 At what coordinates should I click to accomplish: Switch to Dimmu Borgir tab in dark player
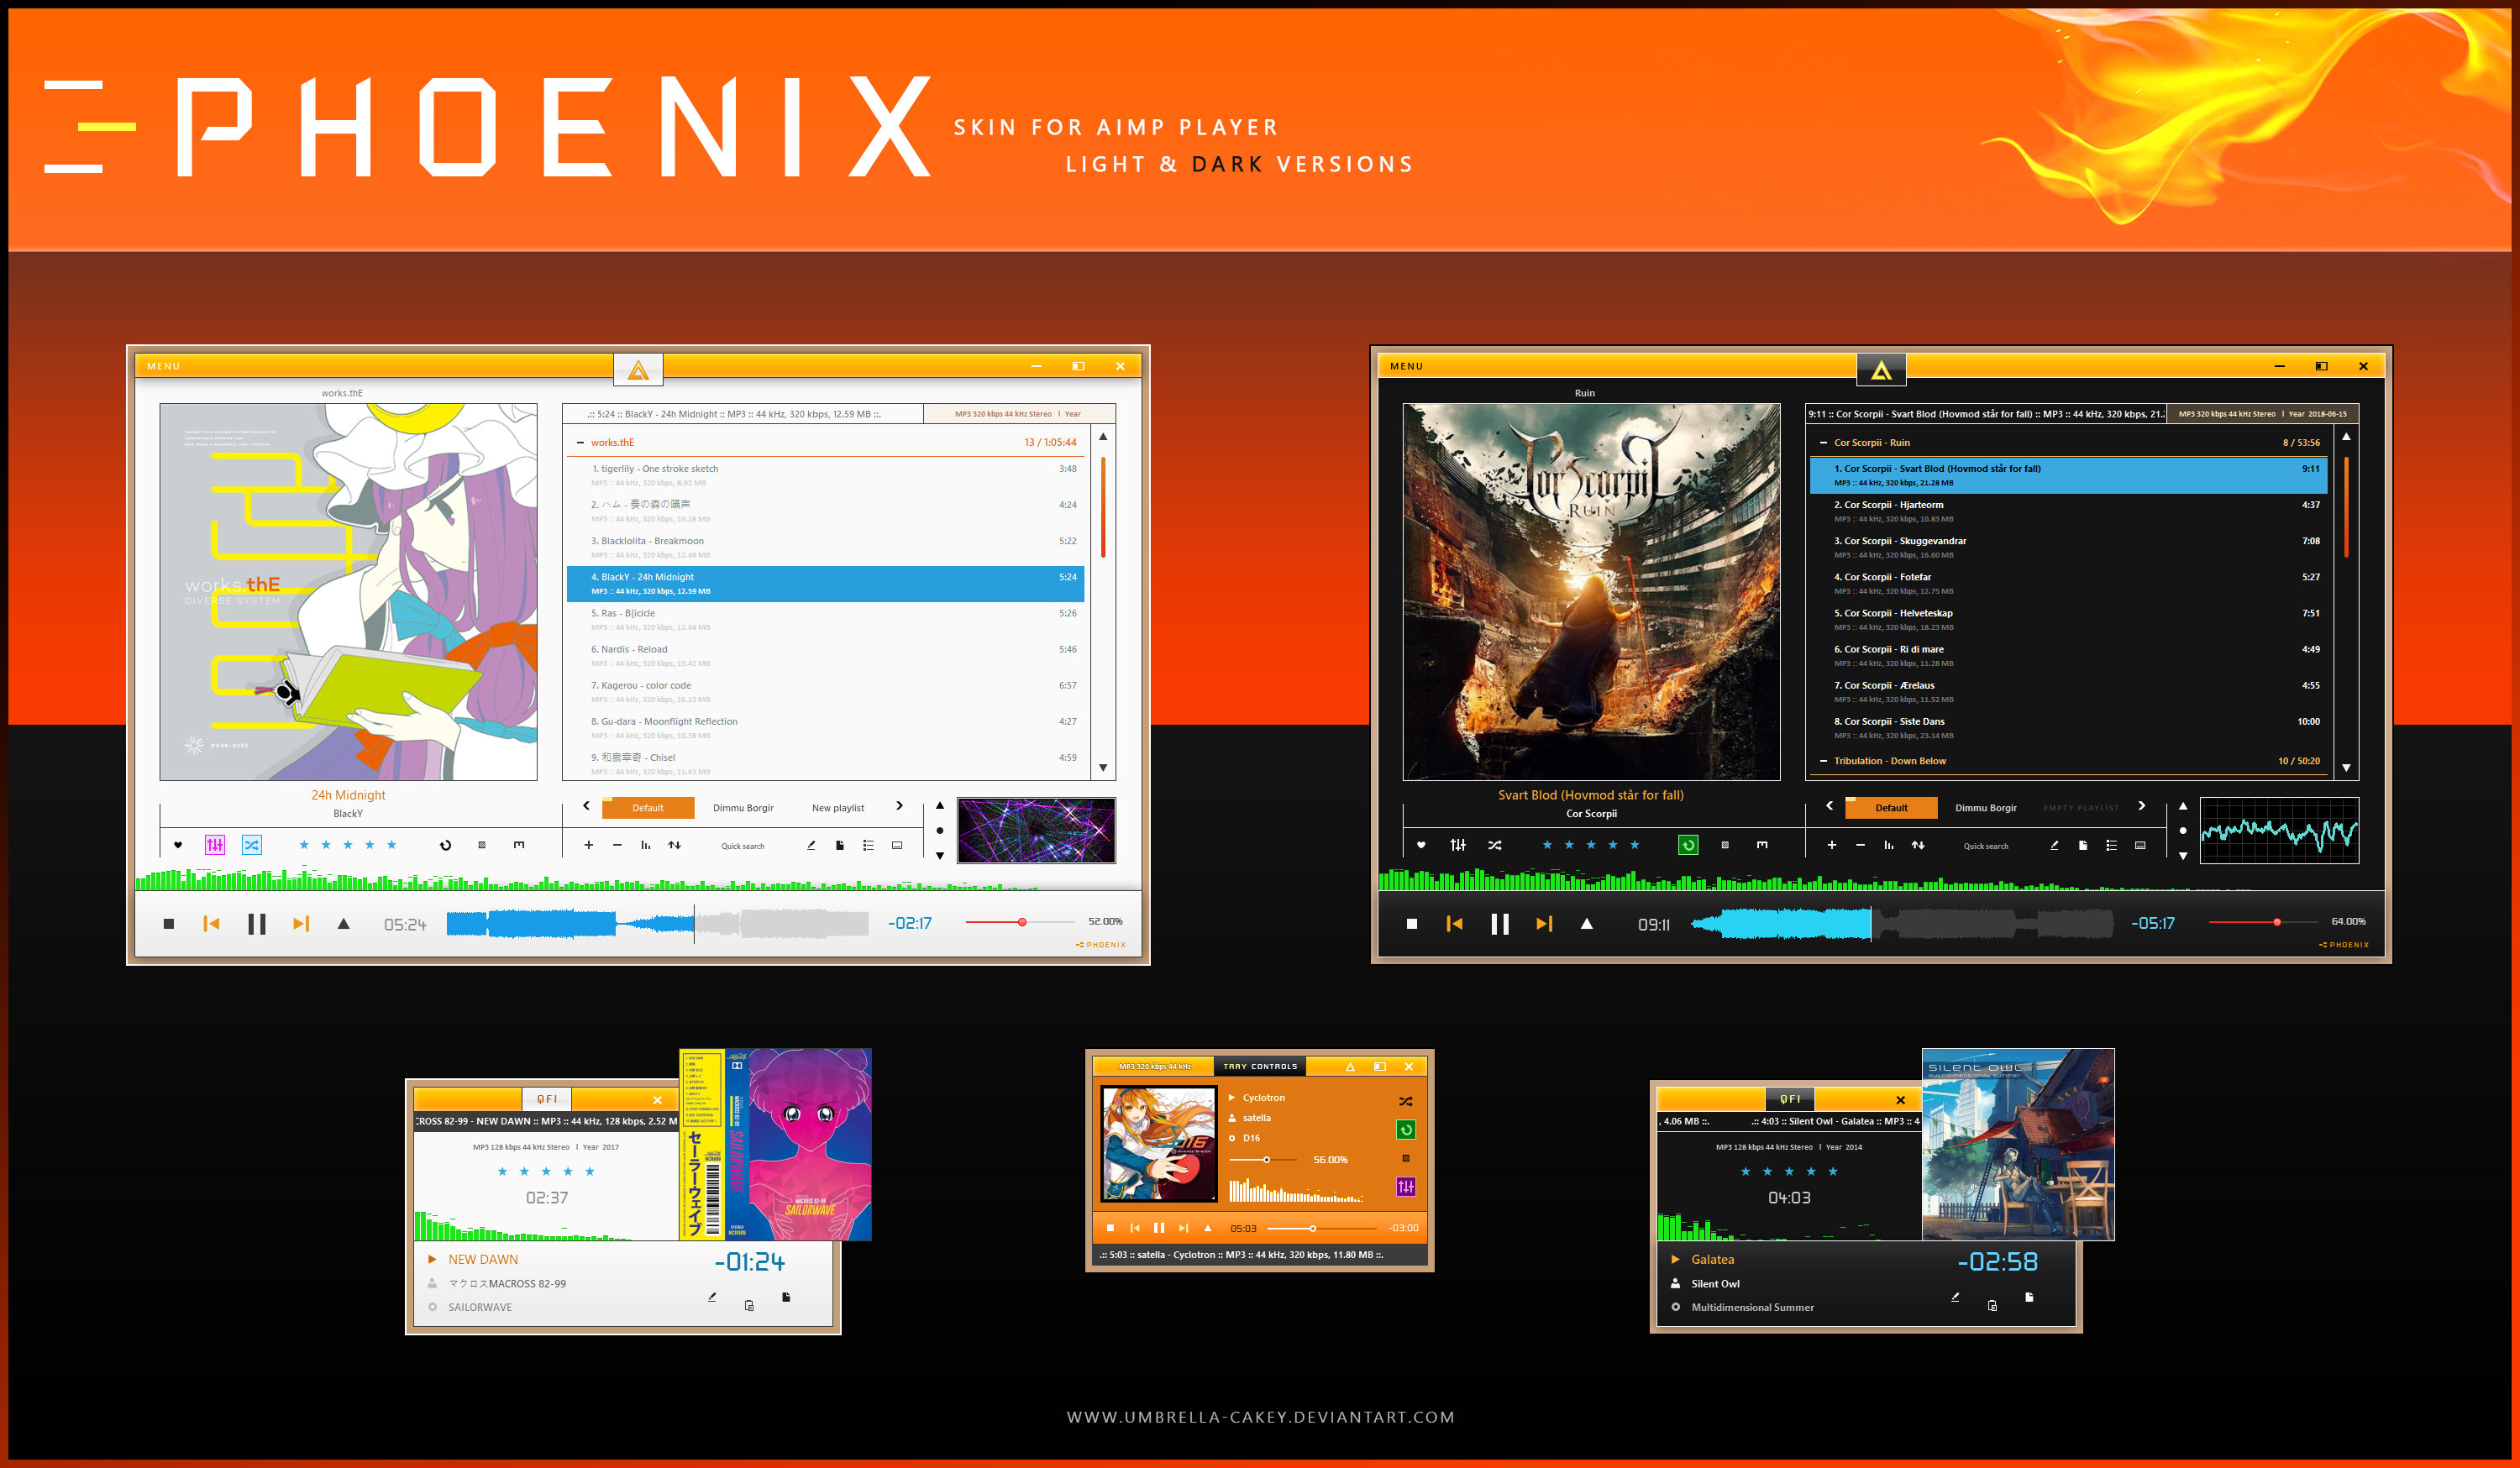[x=1986, y=808]
